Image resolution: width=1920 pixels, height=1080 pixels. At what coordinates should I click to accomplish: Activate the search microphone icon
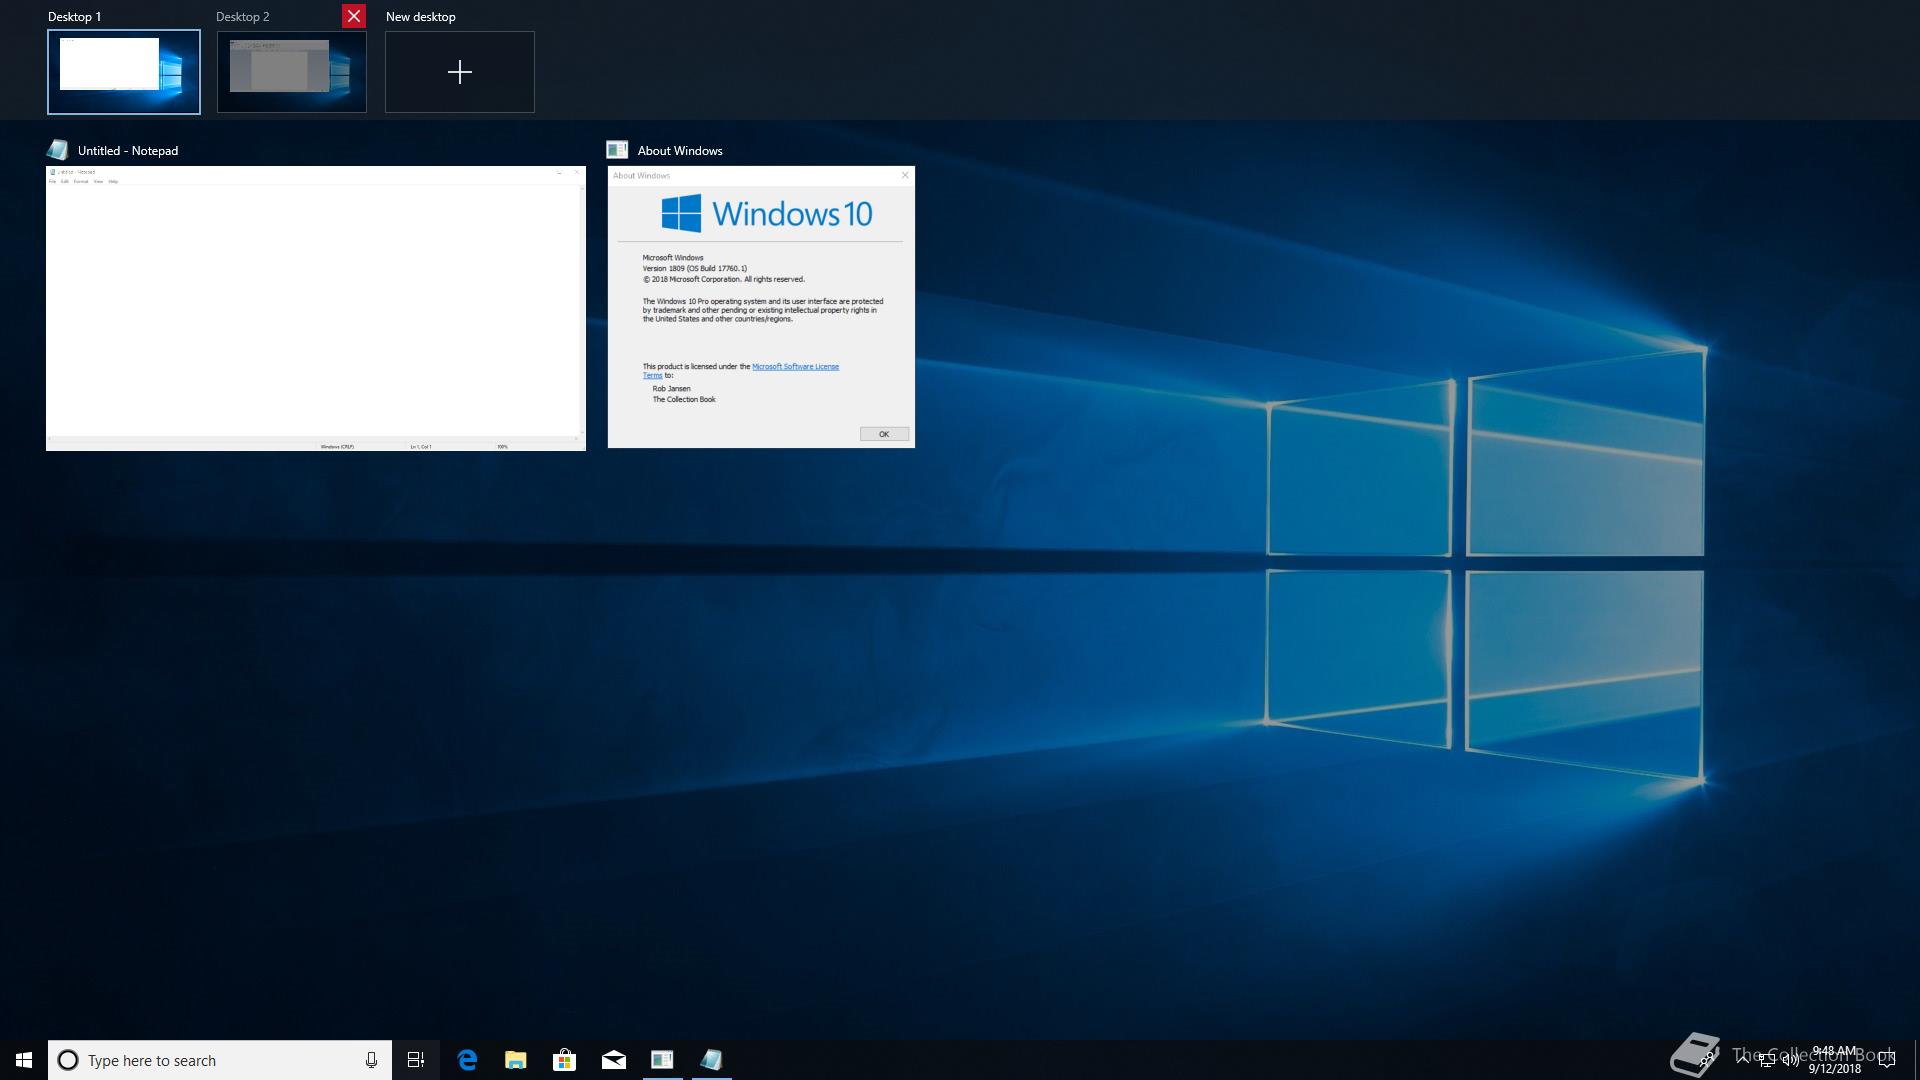click(x=371, y=1060)
